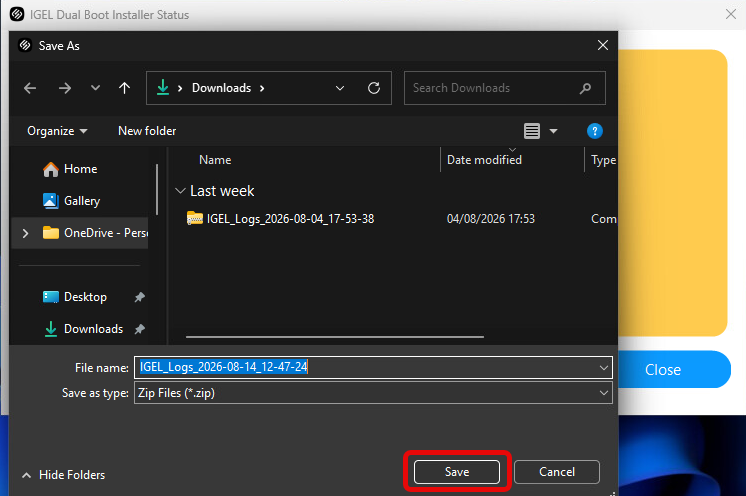Sort by Date modified column

coord(484,160)
